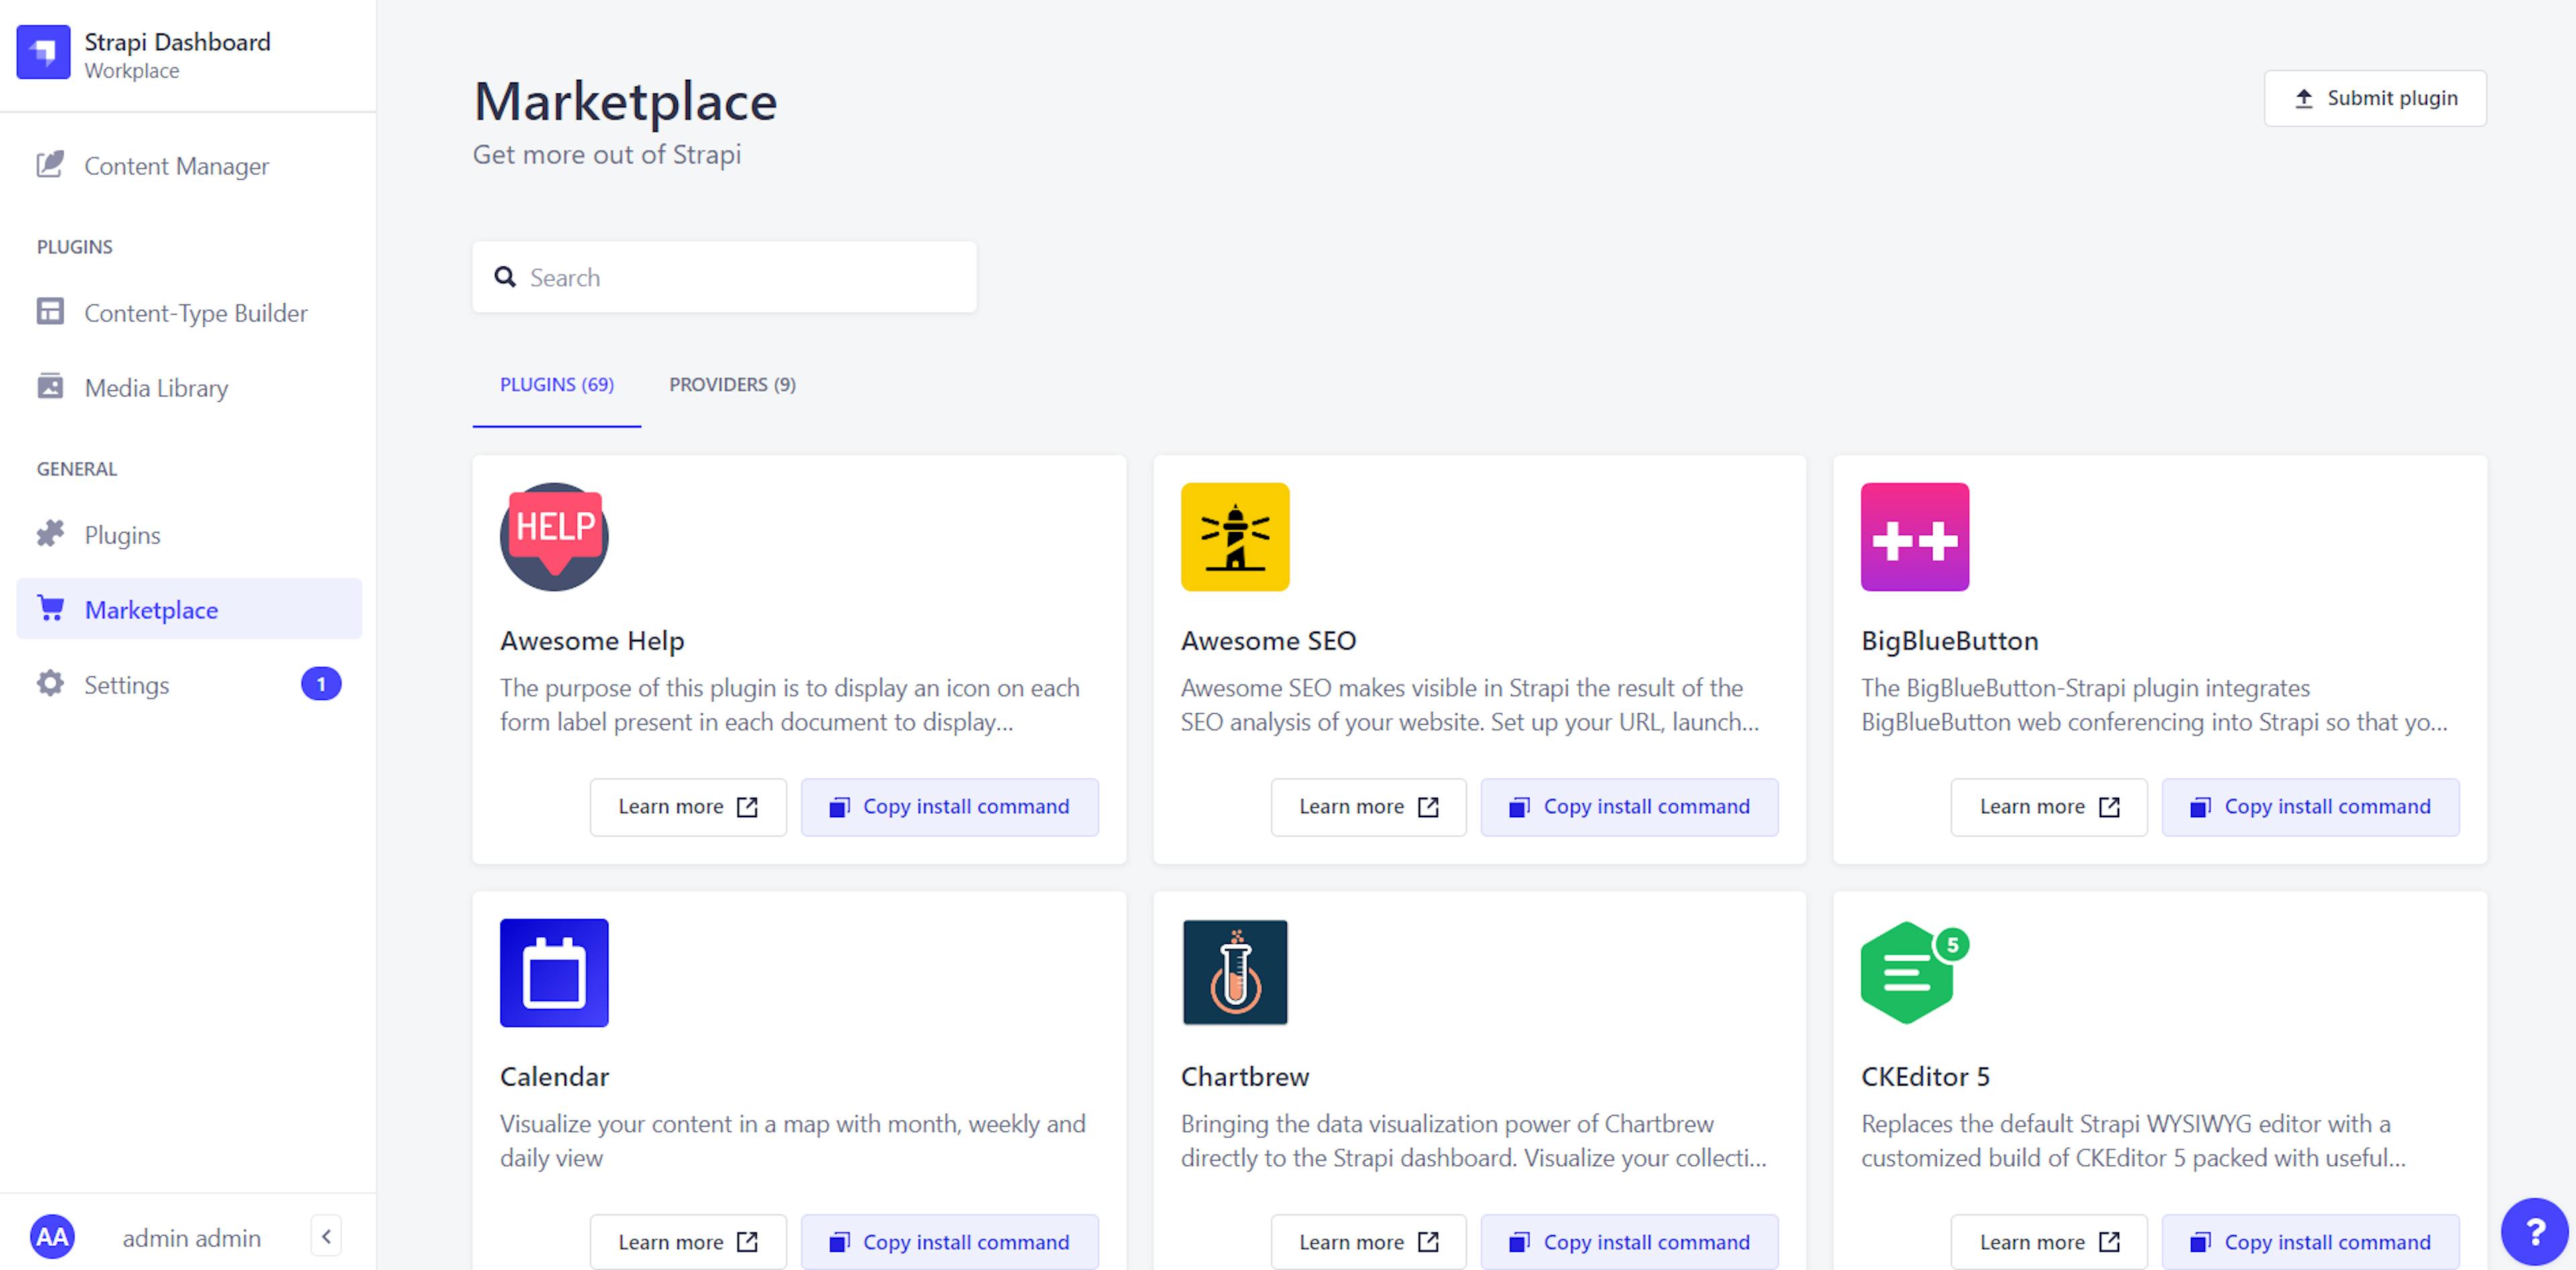Click the Awesome SEO title text
The width and height of the screenshot is (2576, 1270).
coord(1268,640)
